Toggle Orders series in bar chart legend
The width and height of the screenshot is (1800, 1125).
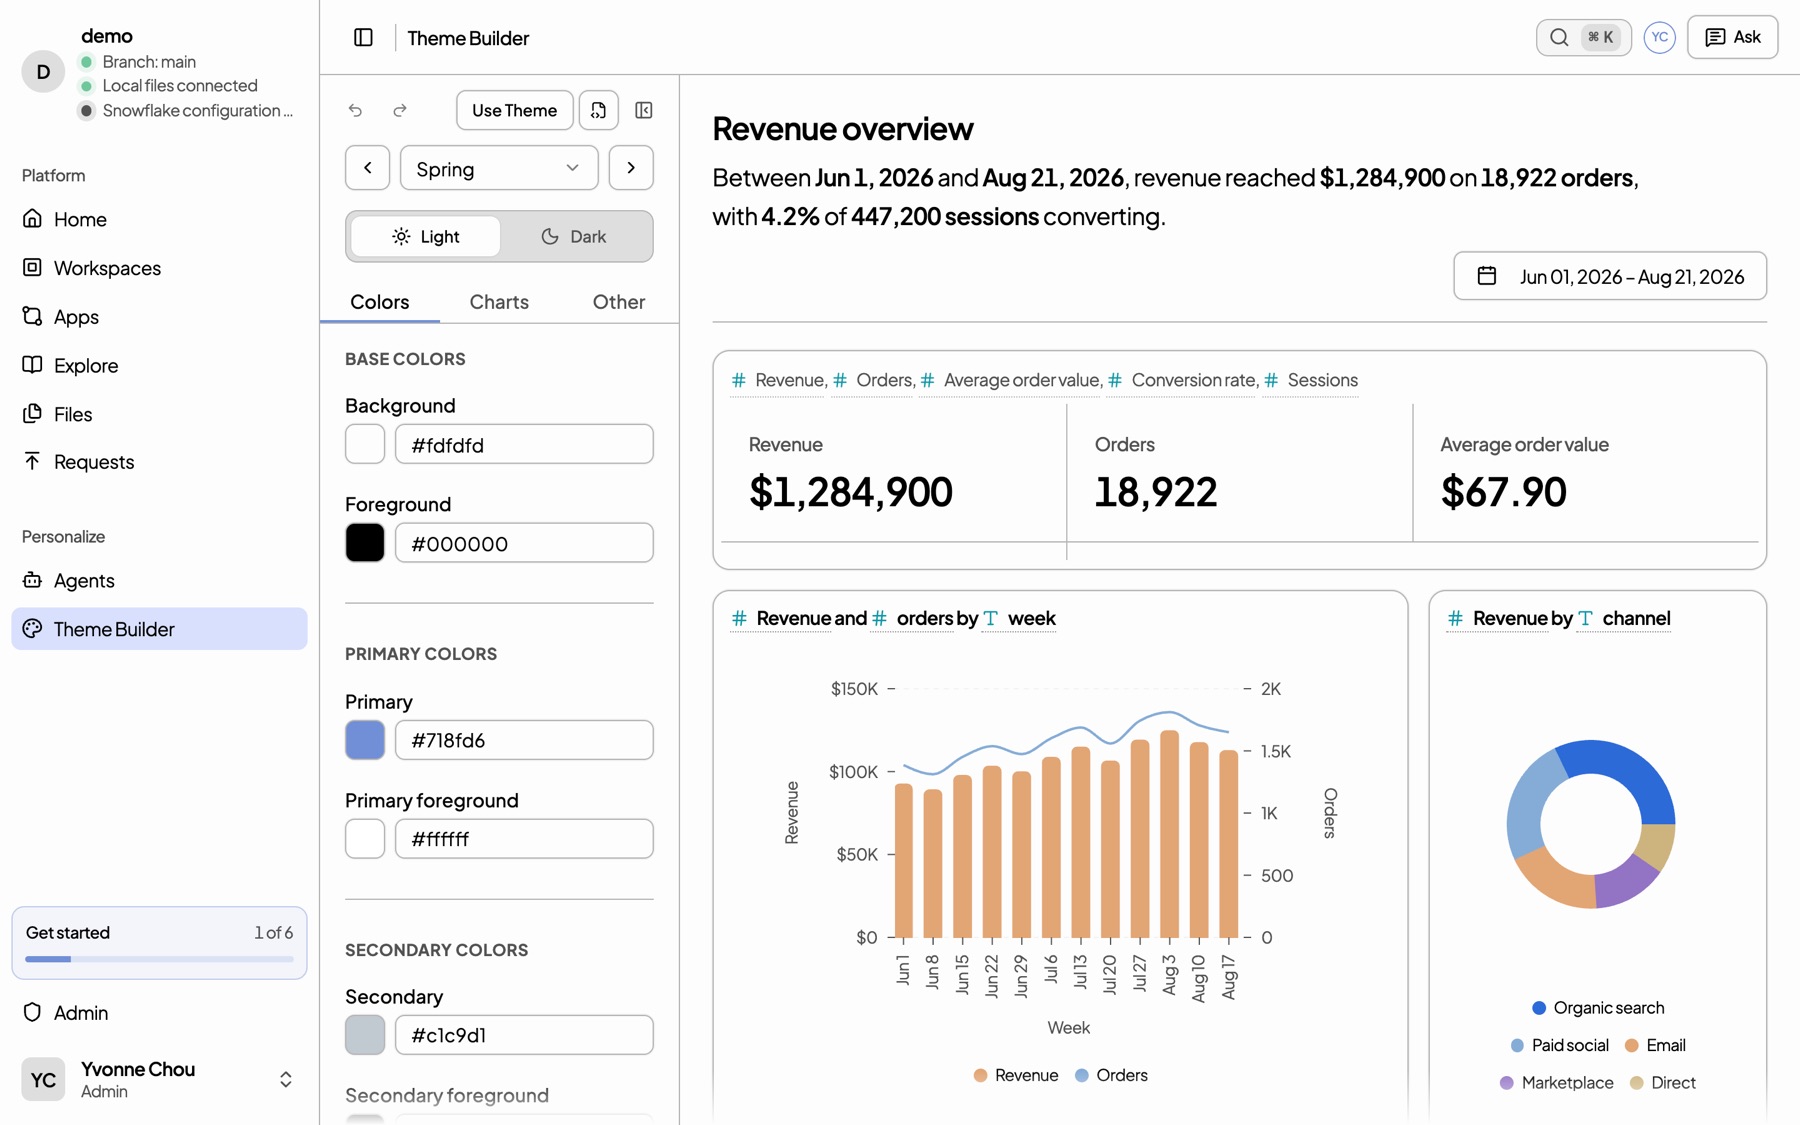click(x=1111, y=1075)
